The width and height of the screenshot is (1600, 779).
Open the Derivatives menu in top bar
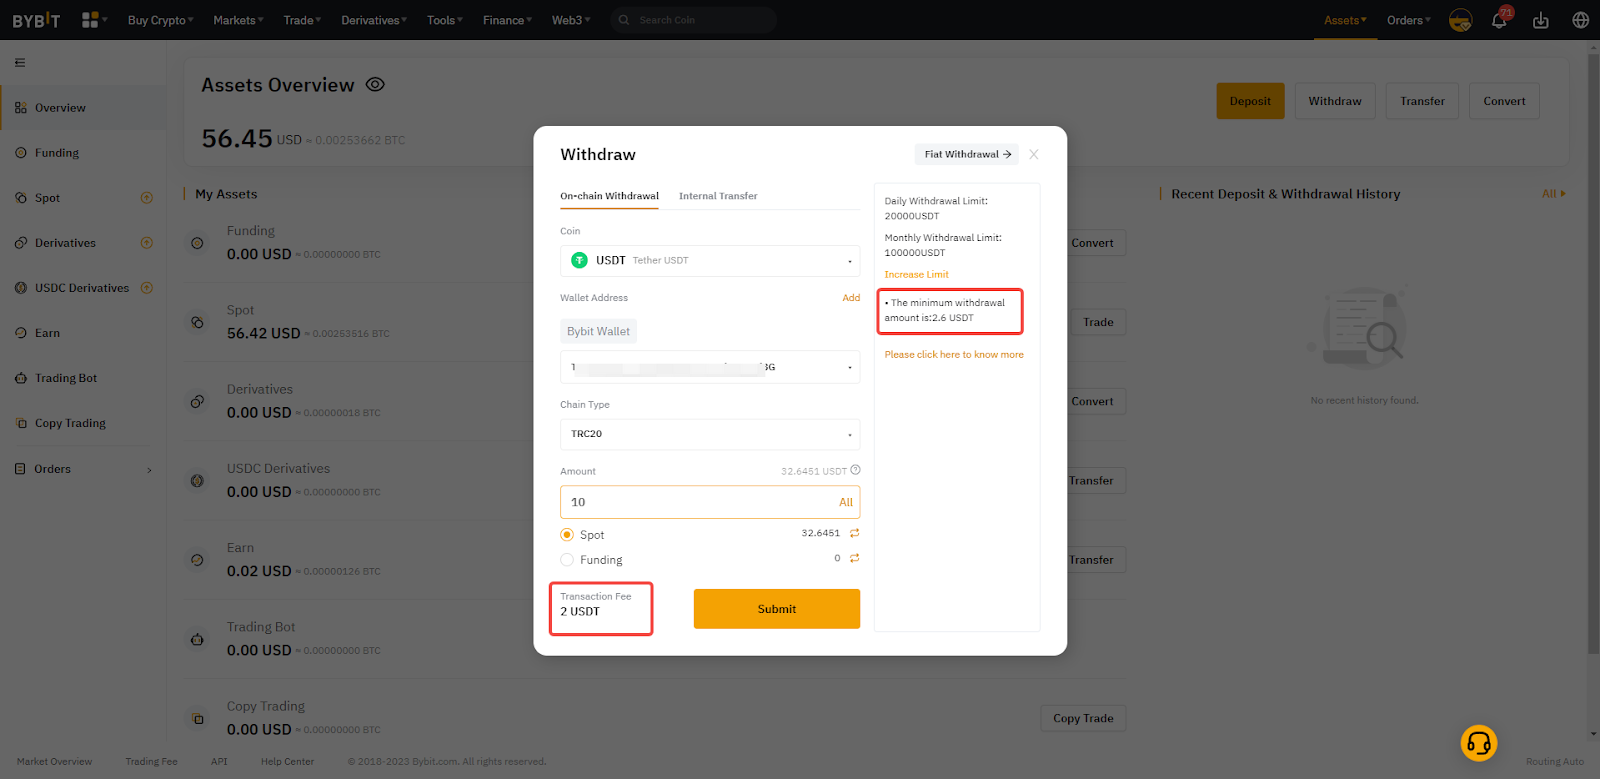click(373, 20)
